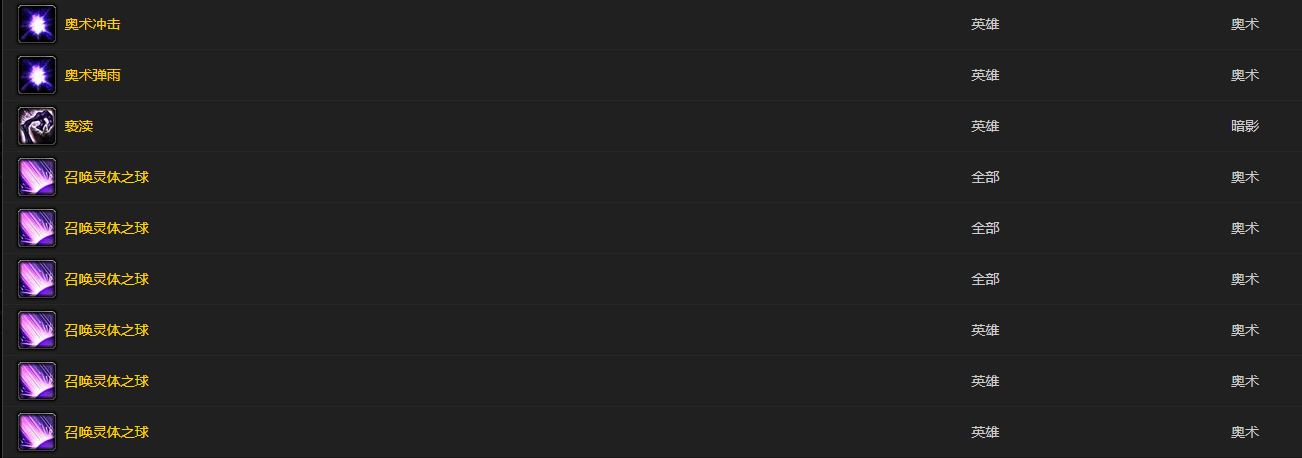Click icon of the first 英雄-difficulty 召唤灵体之球 row
The height and width of the screenshot is (458, 1302).
37,330
